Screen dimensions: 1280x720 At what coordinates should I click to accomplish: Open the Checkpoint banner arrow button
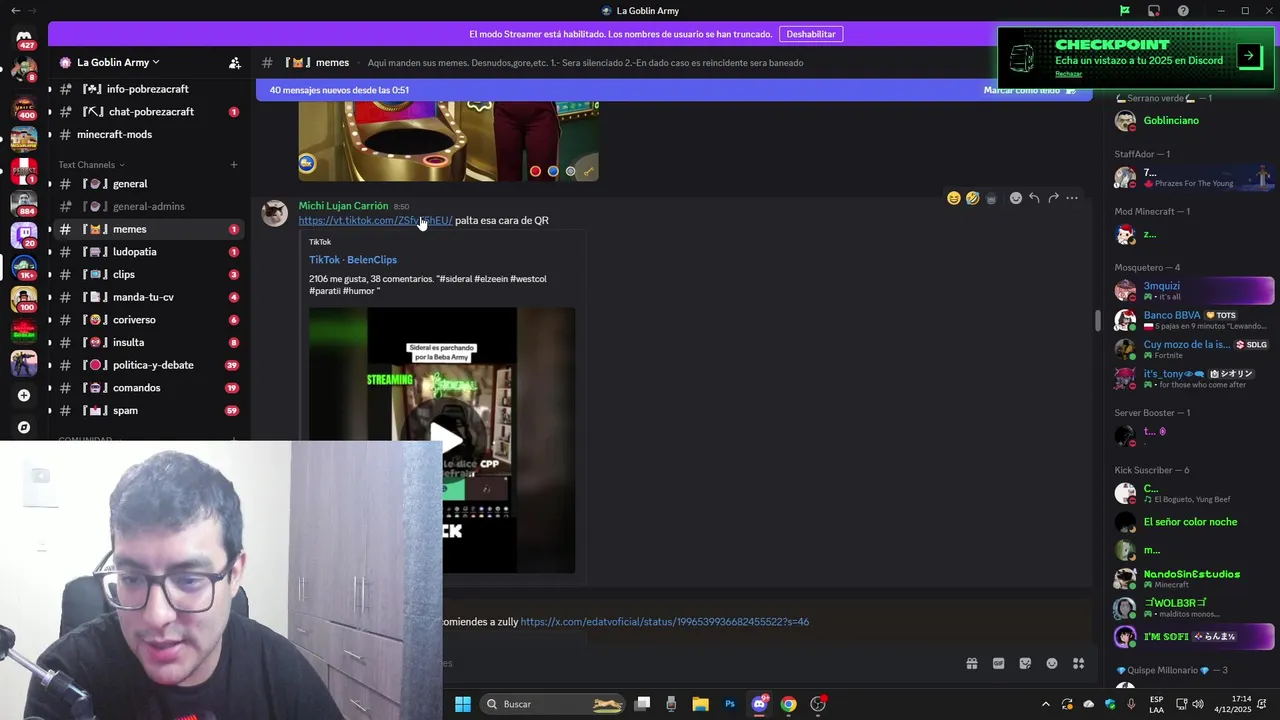click(1249, 56)
